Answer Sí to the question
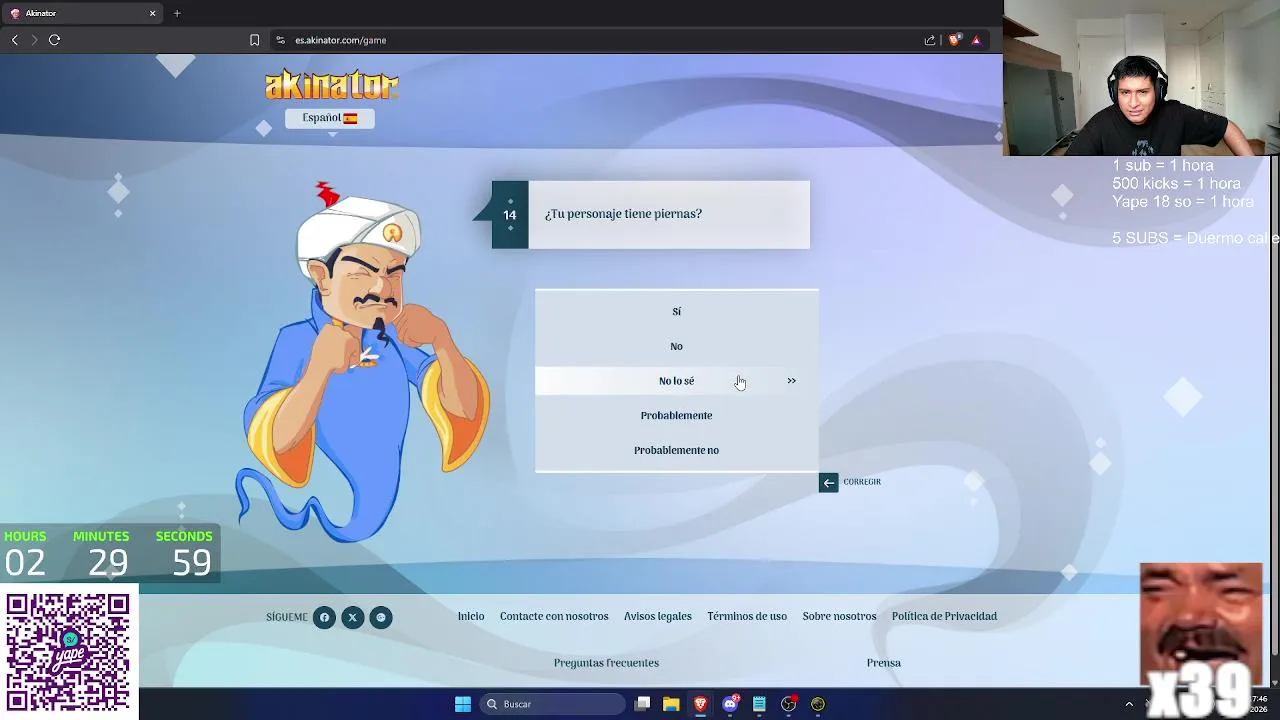Image resolution: width=1280 pixels, height=720 pixels. coord(676,311)
